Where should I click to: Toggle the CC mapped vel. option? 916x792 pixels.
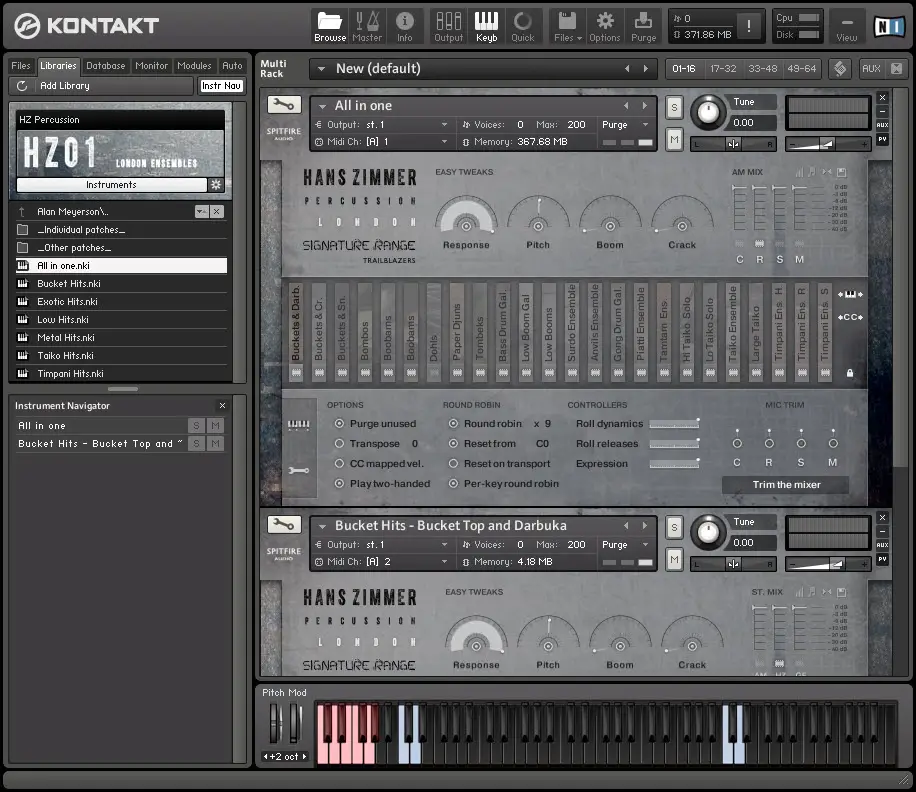click(340, 464)
